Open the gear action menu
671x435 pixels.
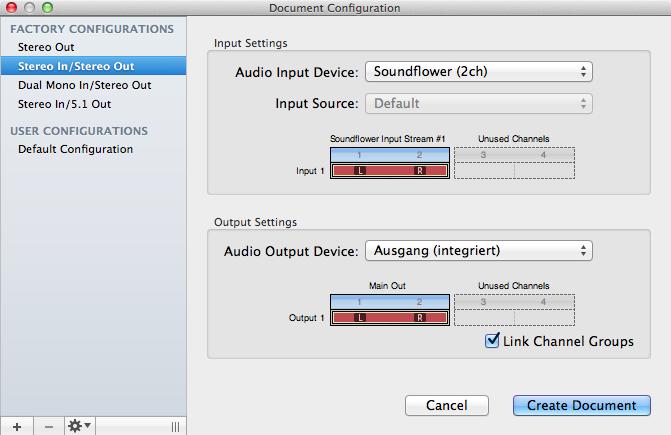80,426
